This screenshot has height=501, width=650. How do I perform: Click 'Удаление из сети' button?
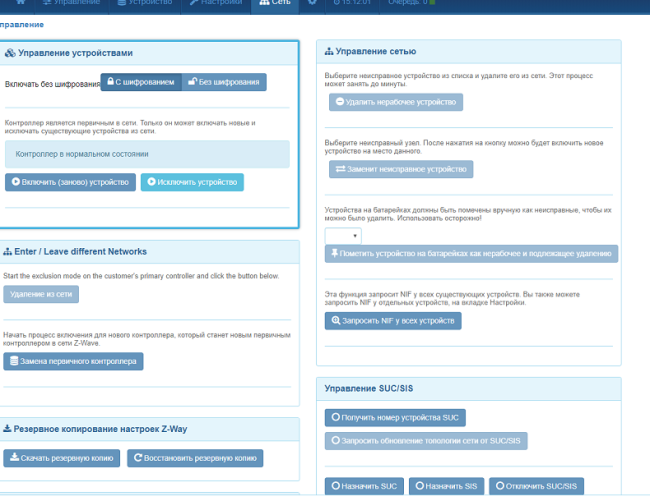41,294
